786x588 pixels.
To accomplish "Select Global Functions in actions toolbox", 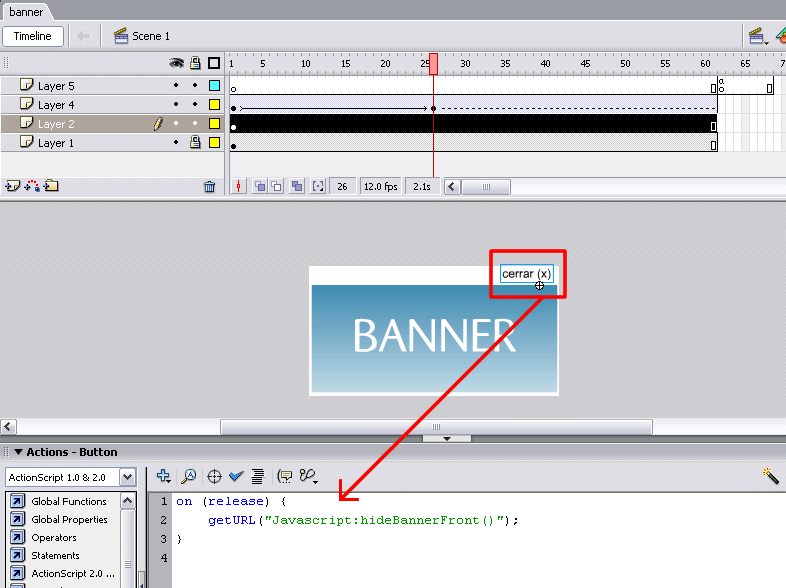I will 68,502.
